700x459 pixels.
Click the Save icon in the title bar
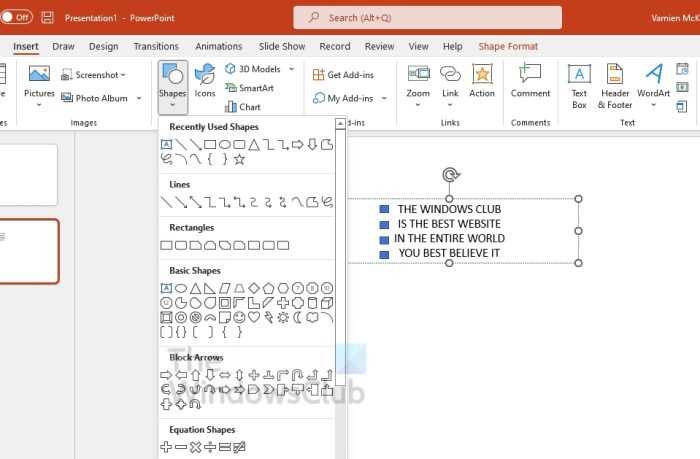(47, 17)
